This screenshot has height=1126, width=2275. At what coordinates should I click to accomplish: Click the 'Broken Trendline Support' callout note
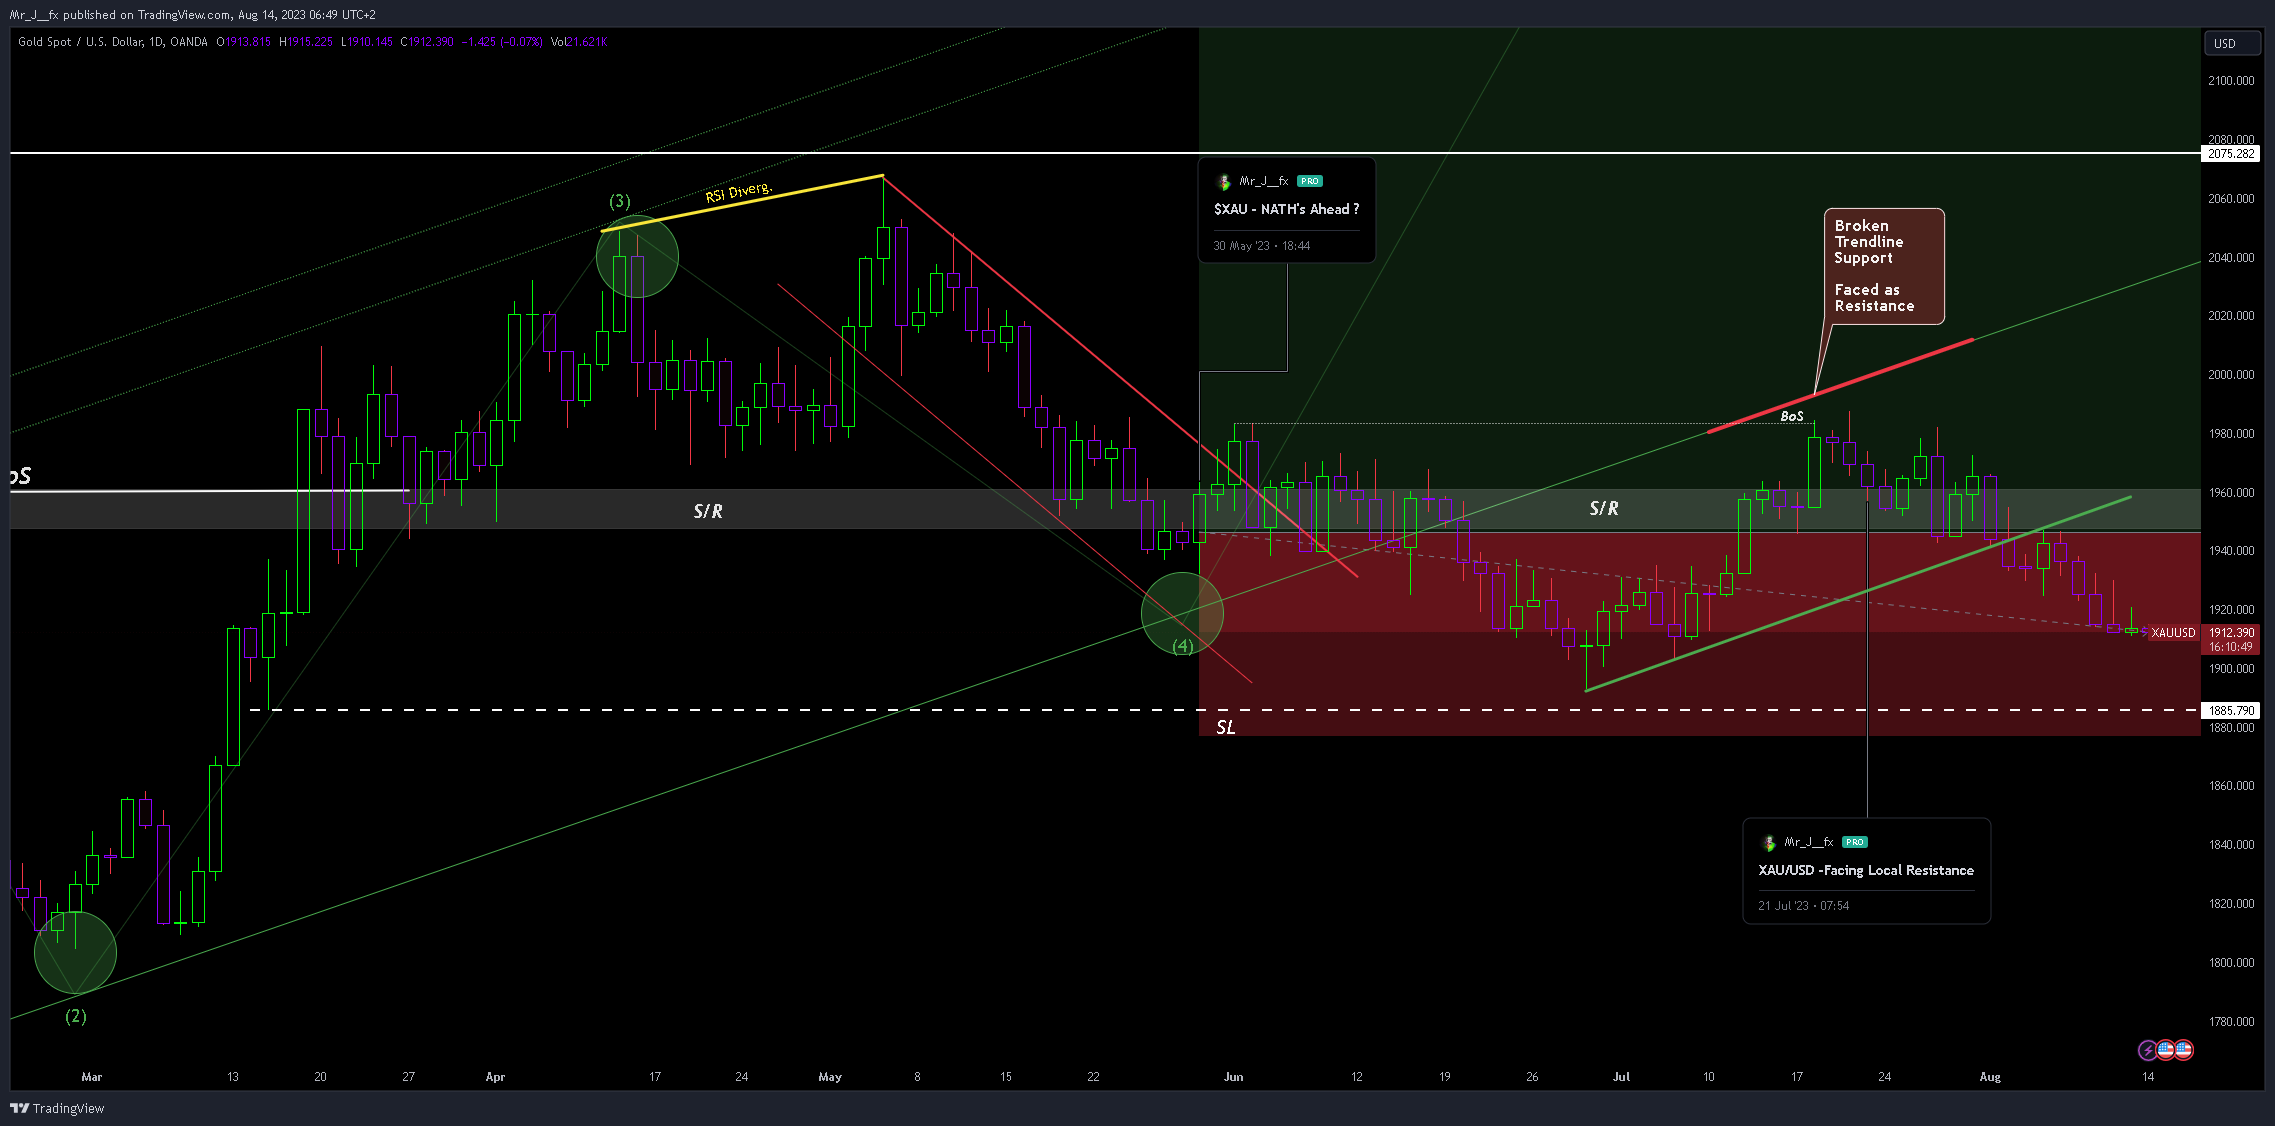[1884, 266]
